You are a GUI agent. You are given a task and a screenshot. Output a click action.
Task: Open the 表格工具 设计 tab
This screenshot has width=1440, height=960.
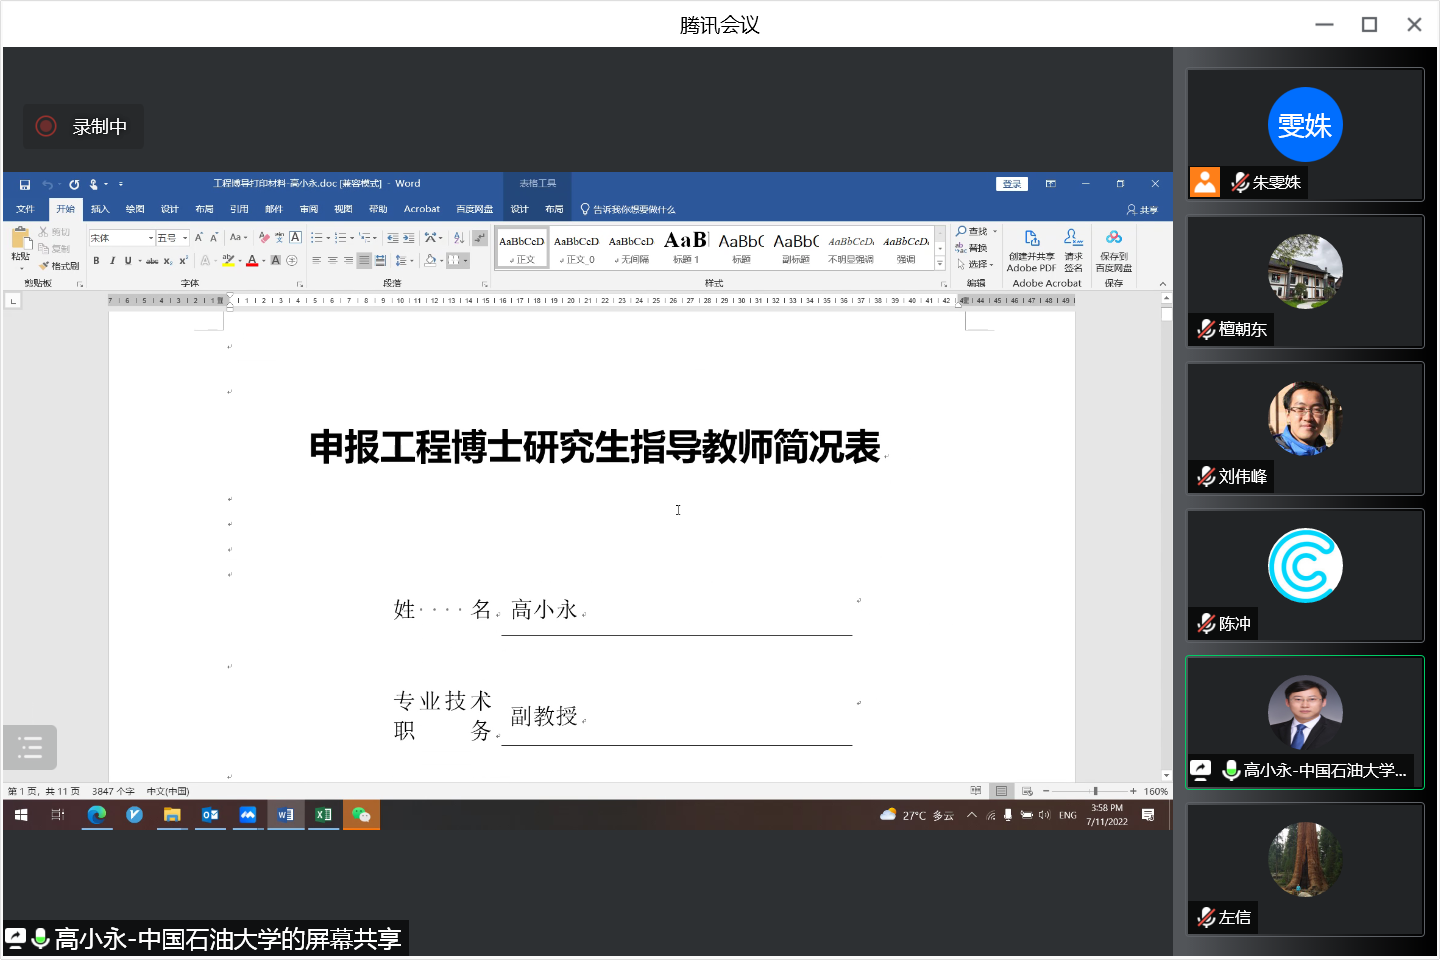coord(519,209)
